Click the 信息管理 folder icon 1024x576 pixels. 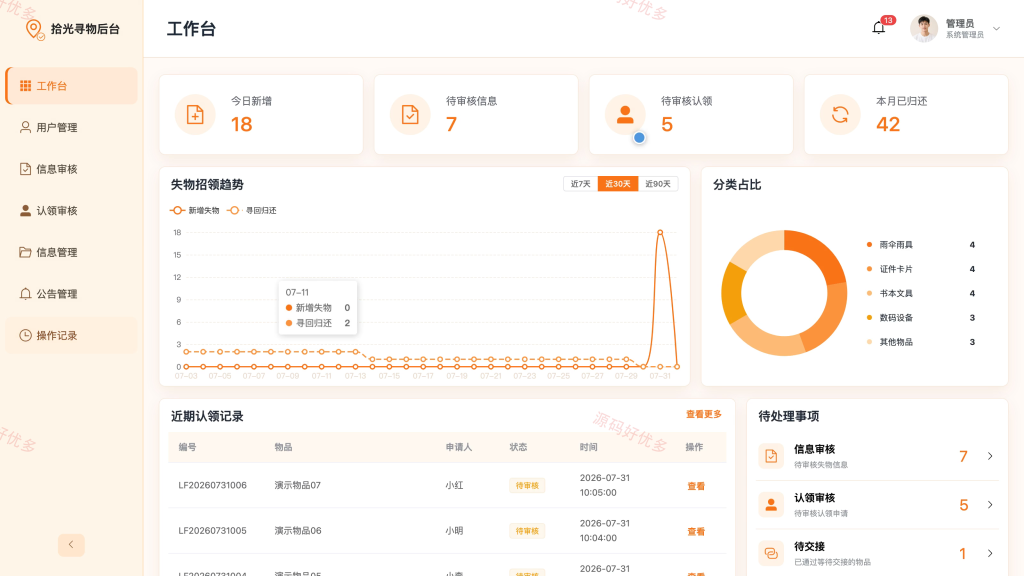tap(25, 252)
